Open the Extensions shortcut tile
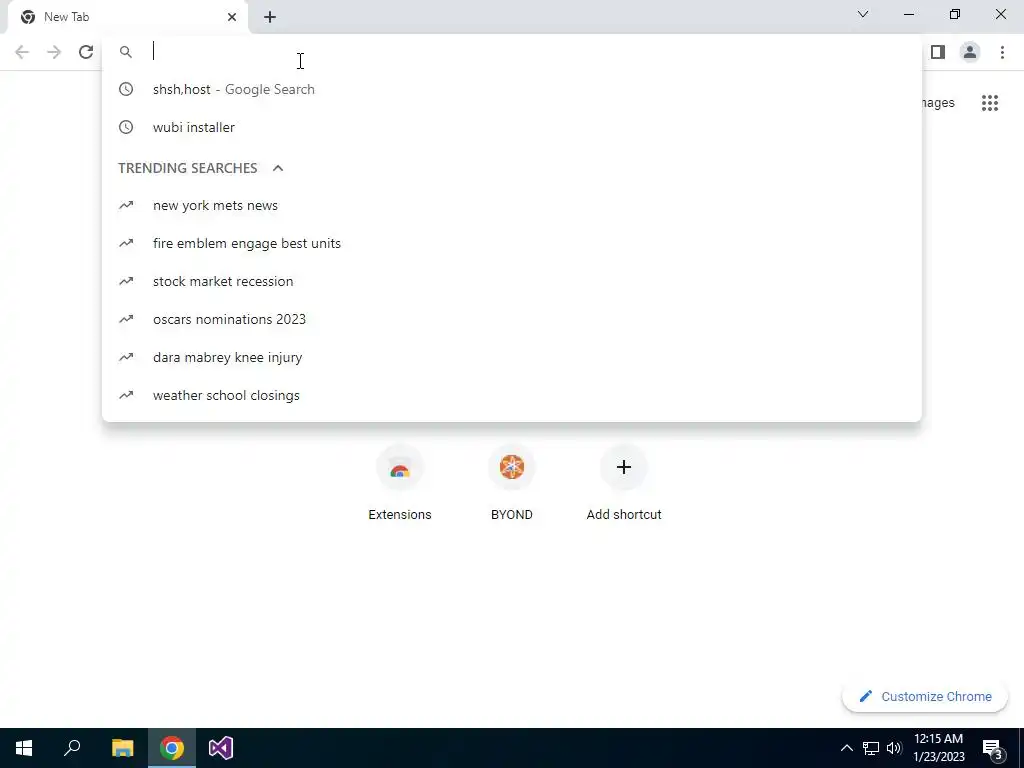 tap(400, 483)
